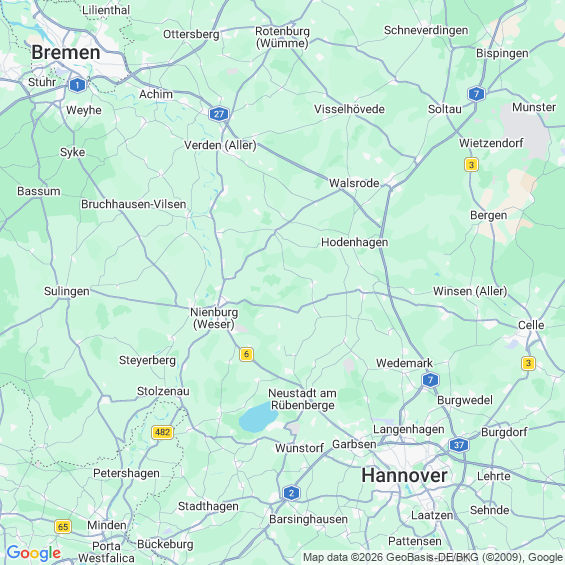Click the A27 highway shield near Achim
The image size is (565, 565).
click(219, 114)
